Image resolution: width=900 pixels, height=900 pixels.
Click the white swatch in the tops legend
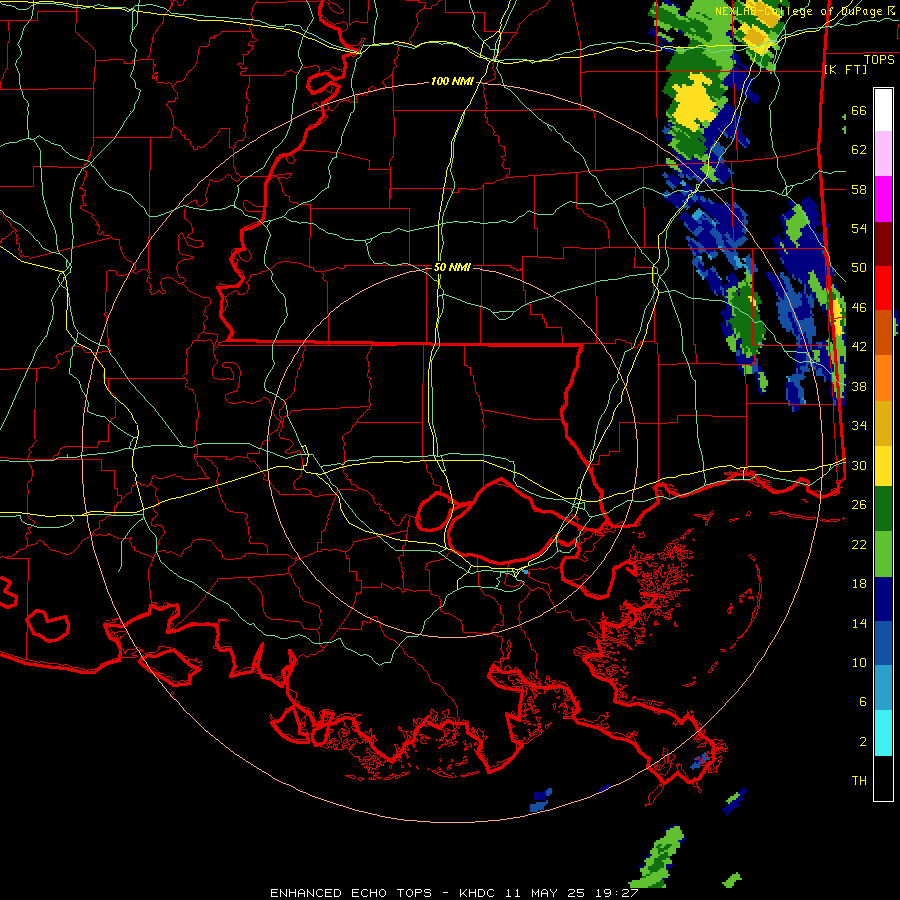[883, 110]
